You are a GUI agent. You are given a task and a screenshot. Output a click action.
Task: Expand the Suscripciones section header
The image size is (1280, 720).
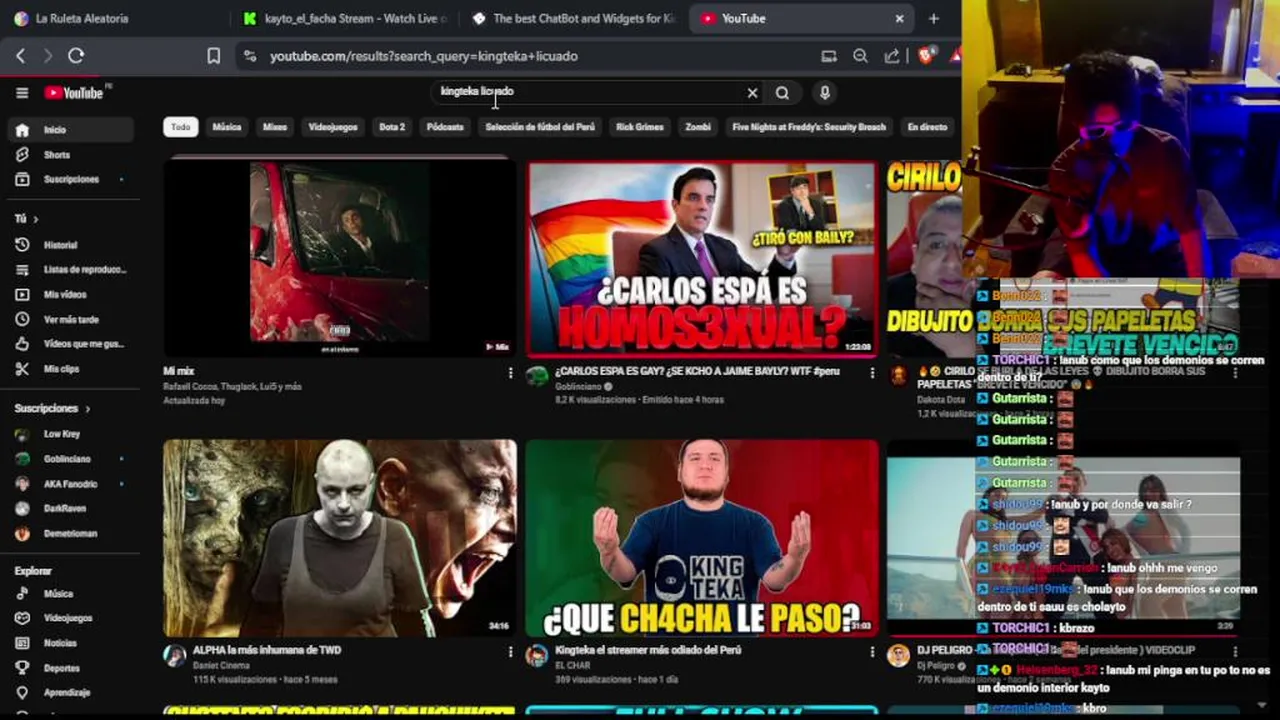[x=52, y=408]
